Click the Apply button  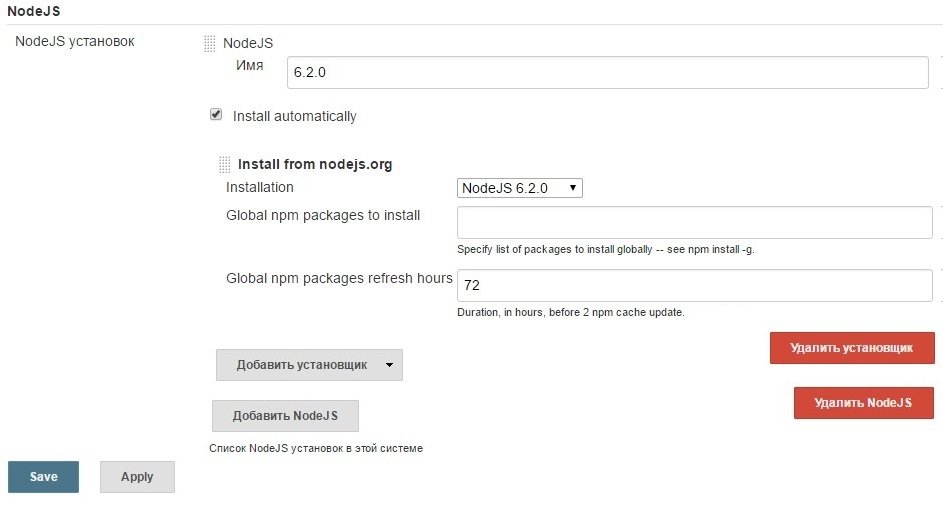(137, 477)
